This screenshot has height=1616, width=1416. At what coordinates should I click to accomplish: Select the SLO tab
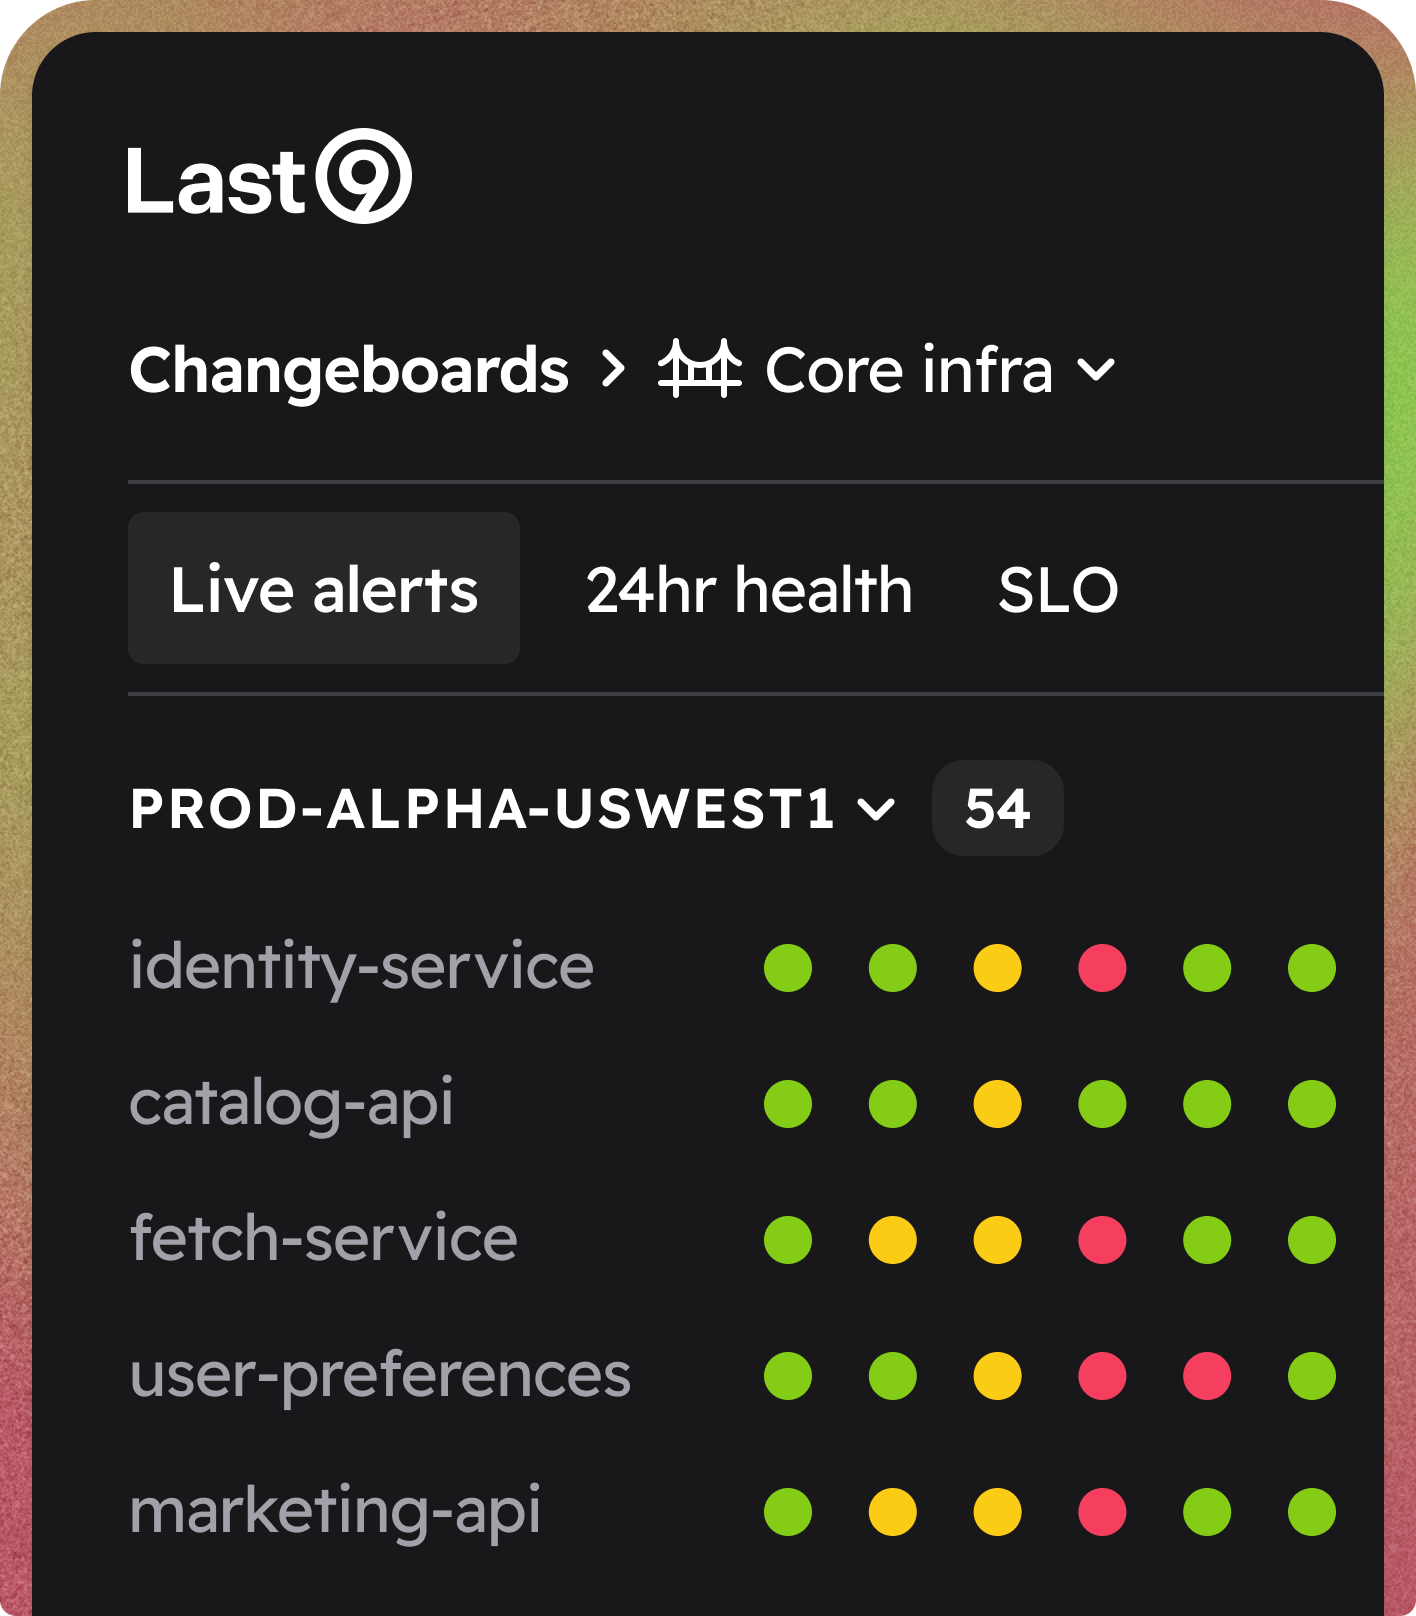1058,589
